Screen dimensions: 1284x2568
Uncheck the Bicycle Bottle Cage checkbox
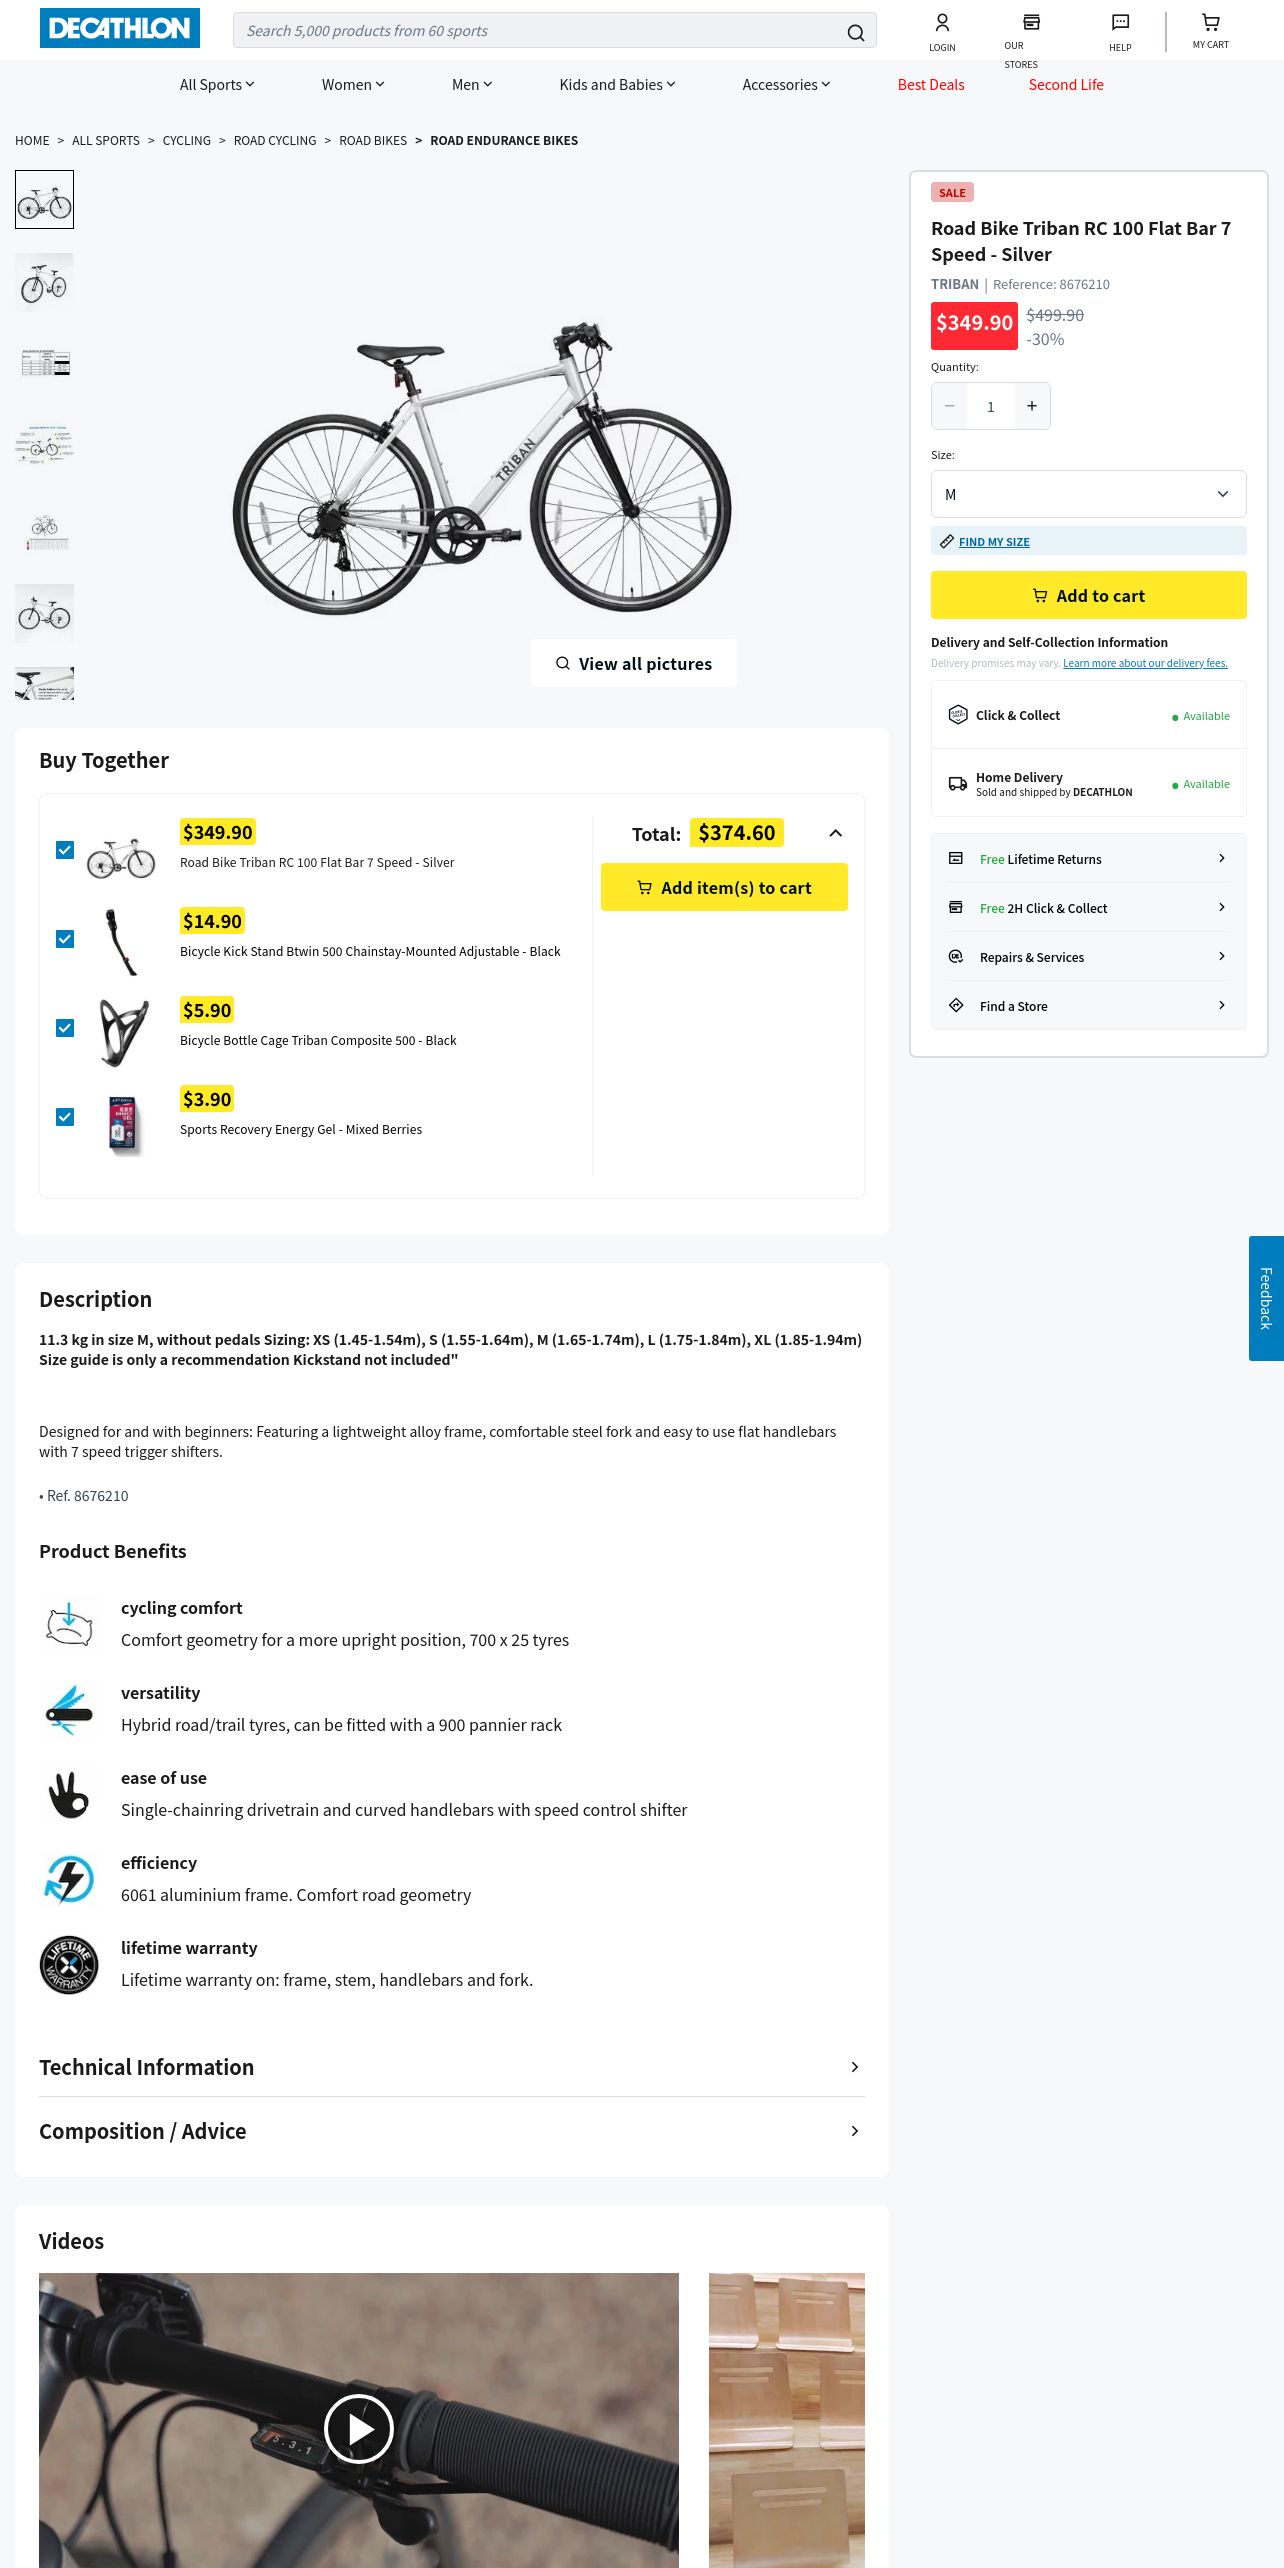[65, 1028]
